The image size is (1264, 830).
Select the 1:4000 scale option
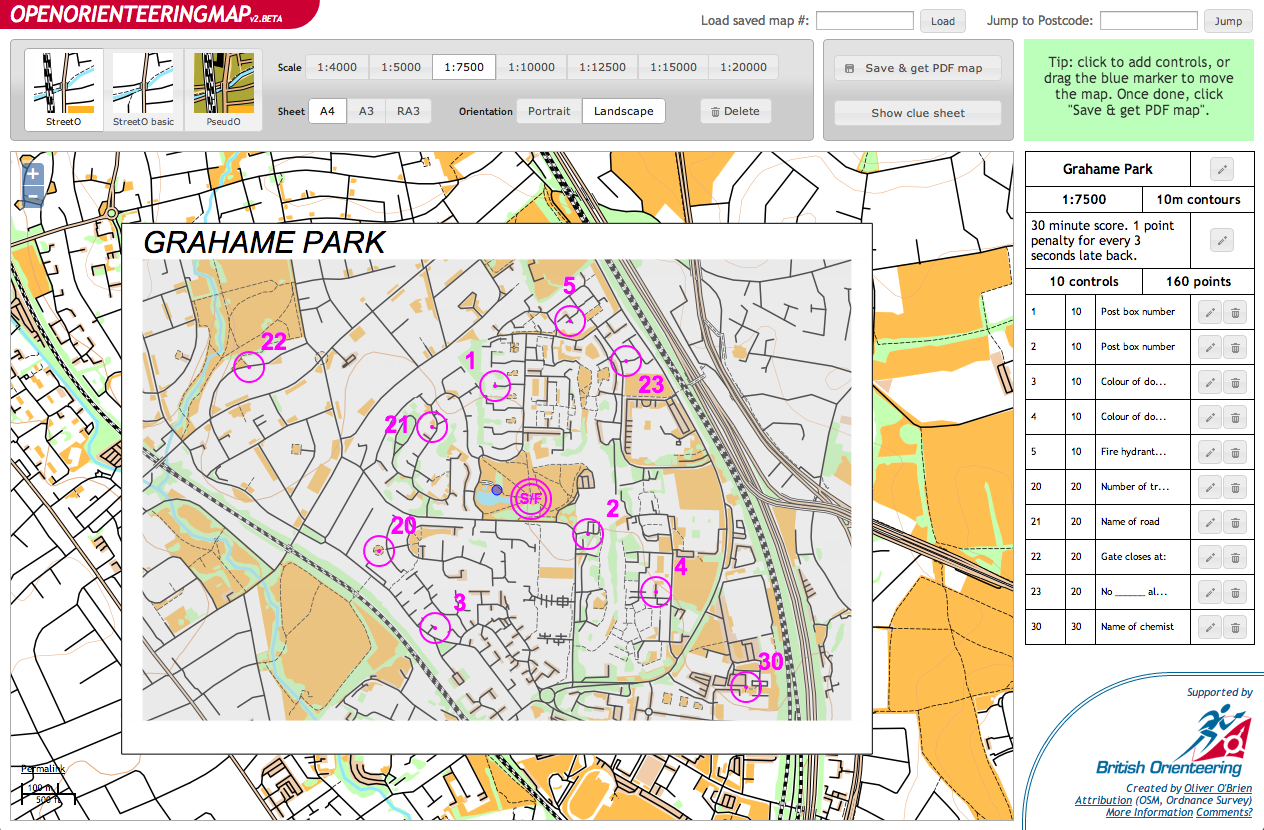click(337, 67)
